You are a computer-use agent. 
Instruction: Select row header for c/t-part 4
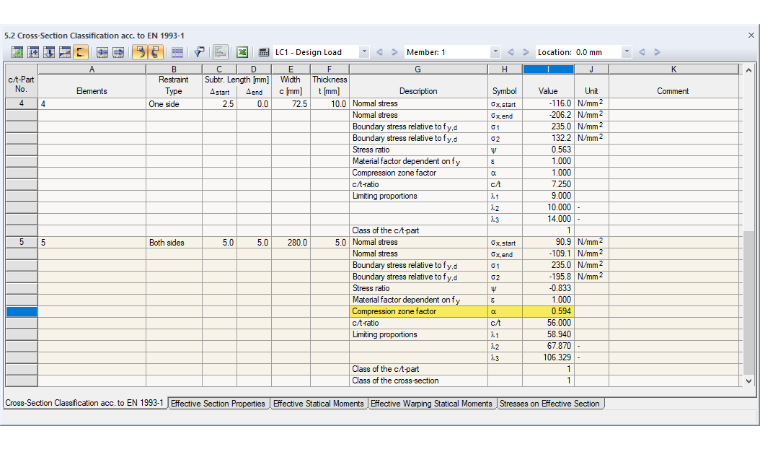tap(21, 103)
